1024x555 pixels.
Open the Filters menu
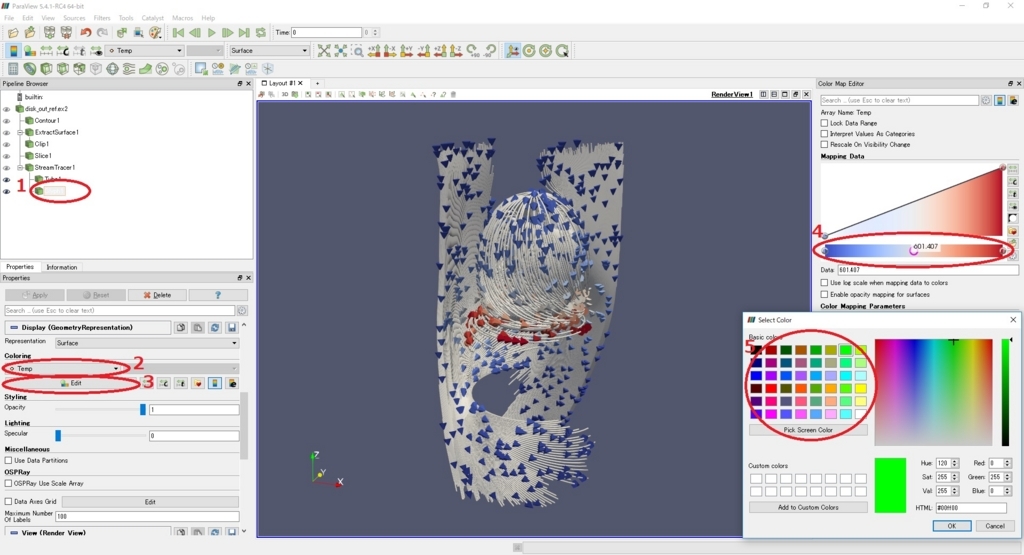click(x=102, y=18)
